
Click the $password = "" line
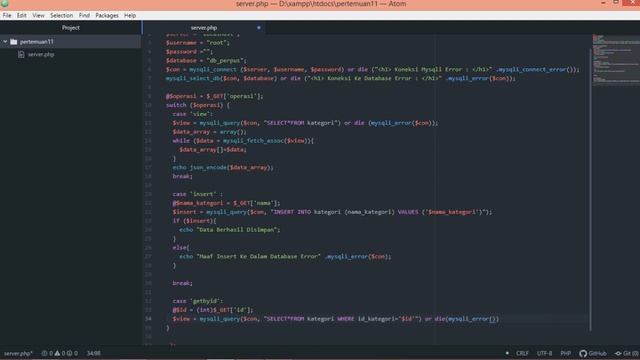[x=189, y=51]
